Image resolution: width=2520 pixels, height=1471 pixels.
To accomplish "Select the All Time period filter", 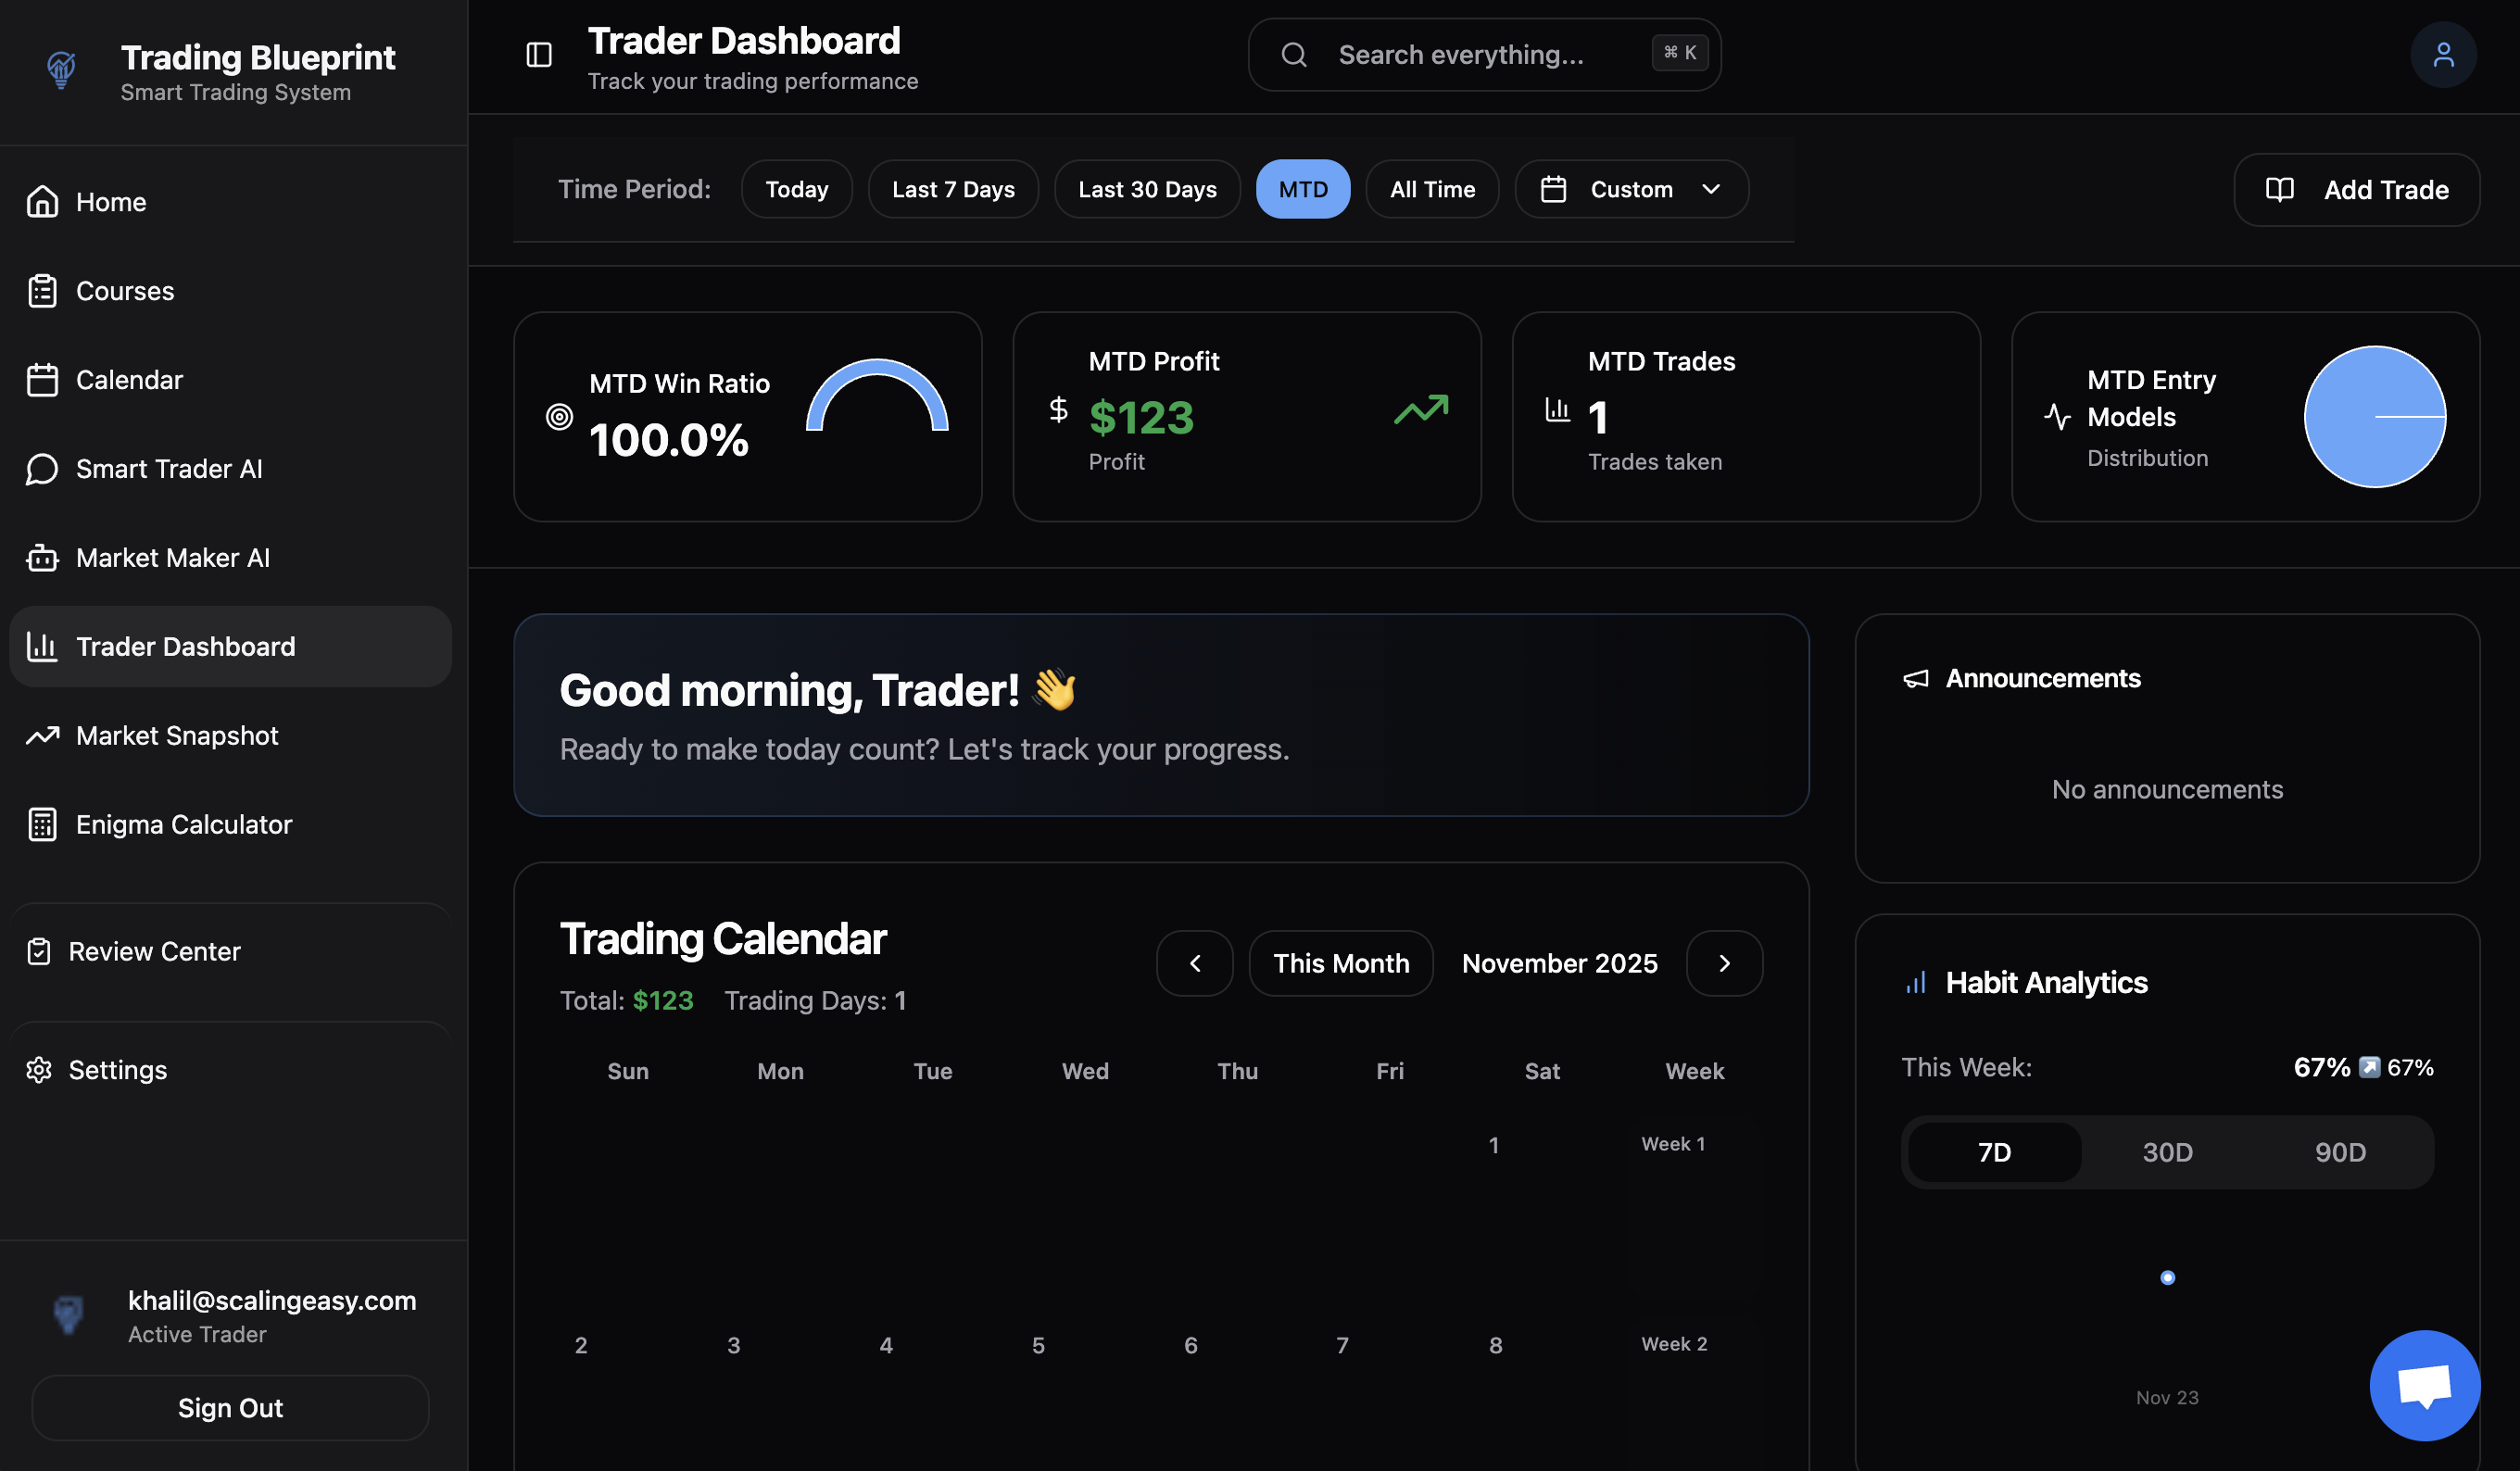I will [1432, 189].
